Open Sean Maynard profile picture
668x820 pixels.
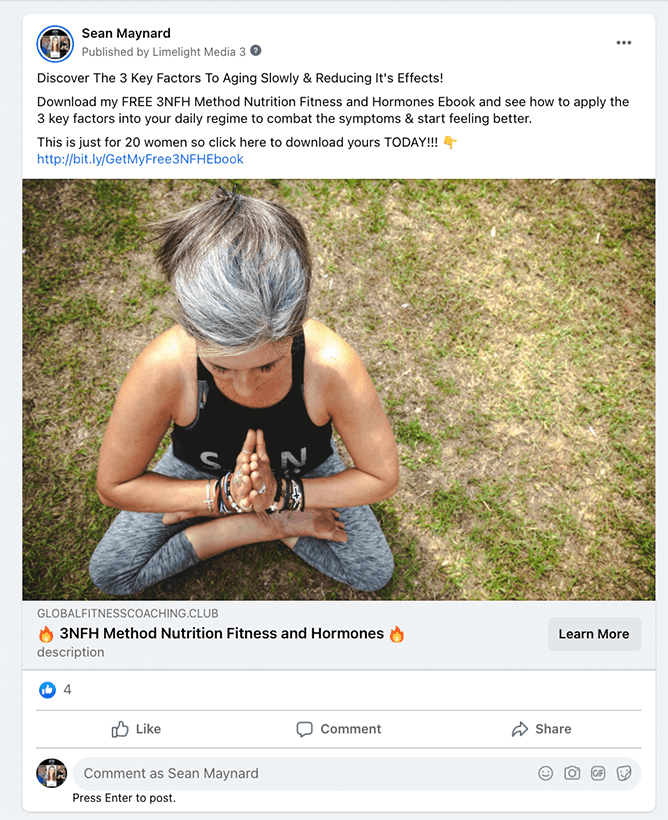55,43
